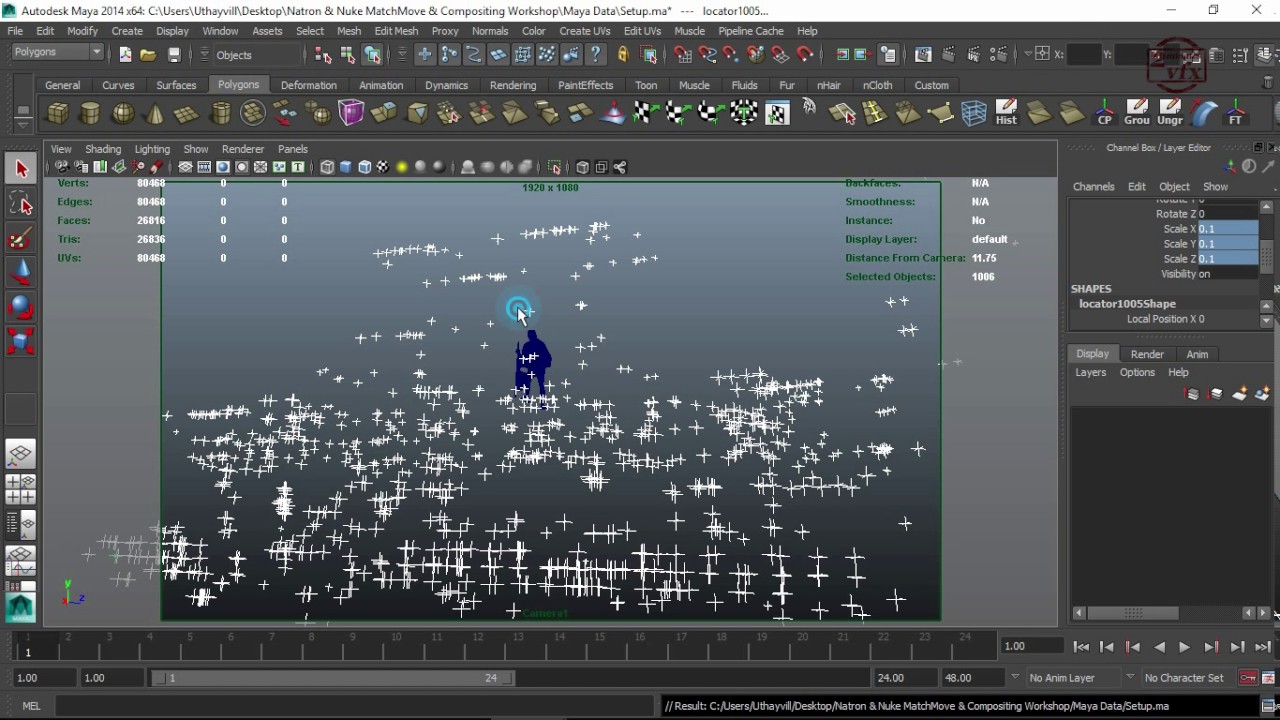The width and height of the screenshot is (1280, 720).
Task: Click the time range slider bar
Action: (x=333, y=678)
